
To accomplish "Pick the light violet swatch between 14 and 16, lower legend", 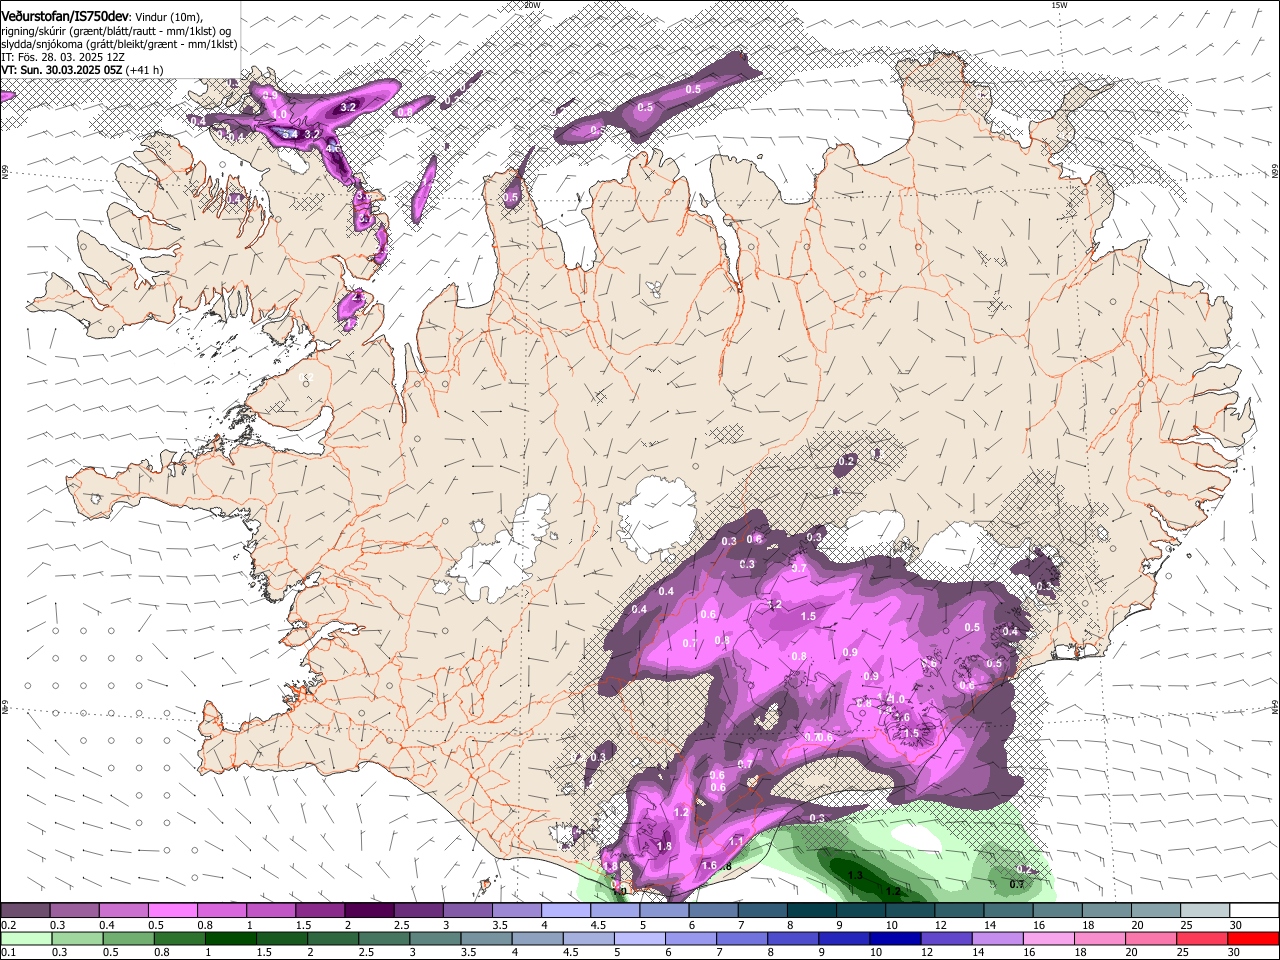I will 998,939.
